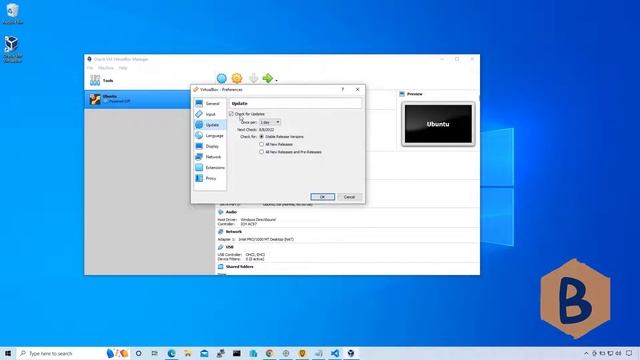Open the Extensions preferences category
Viewport: 640px width, 360px height.
coord(210,167)
